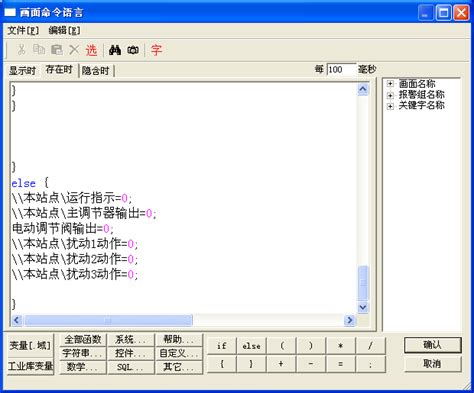The width and height of the screenshot is (474, 393).
Task: Select the 关键字名称 tree label
Action: (421, 106)
